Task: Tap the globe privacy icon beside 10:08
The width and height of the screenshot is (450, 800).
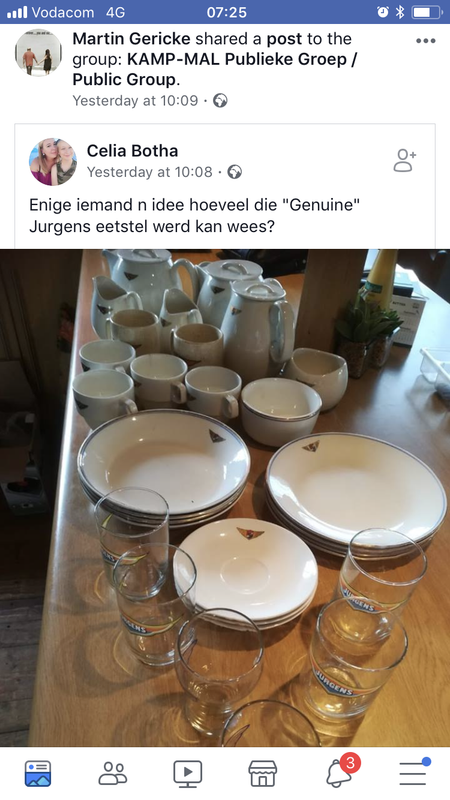Action: tap(235, 172)
